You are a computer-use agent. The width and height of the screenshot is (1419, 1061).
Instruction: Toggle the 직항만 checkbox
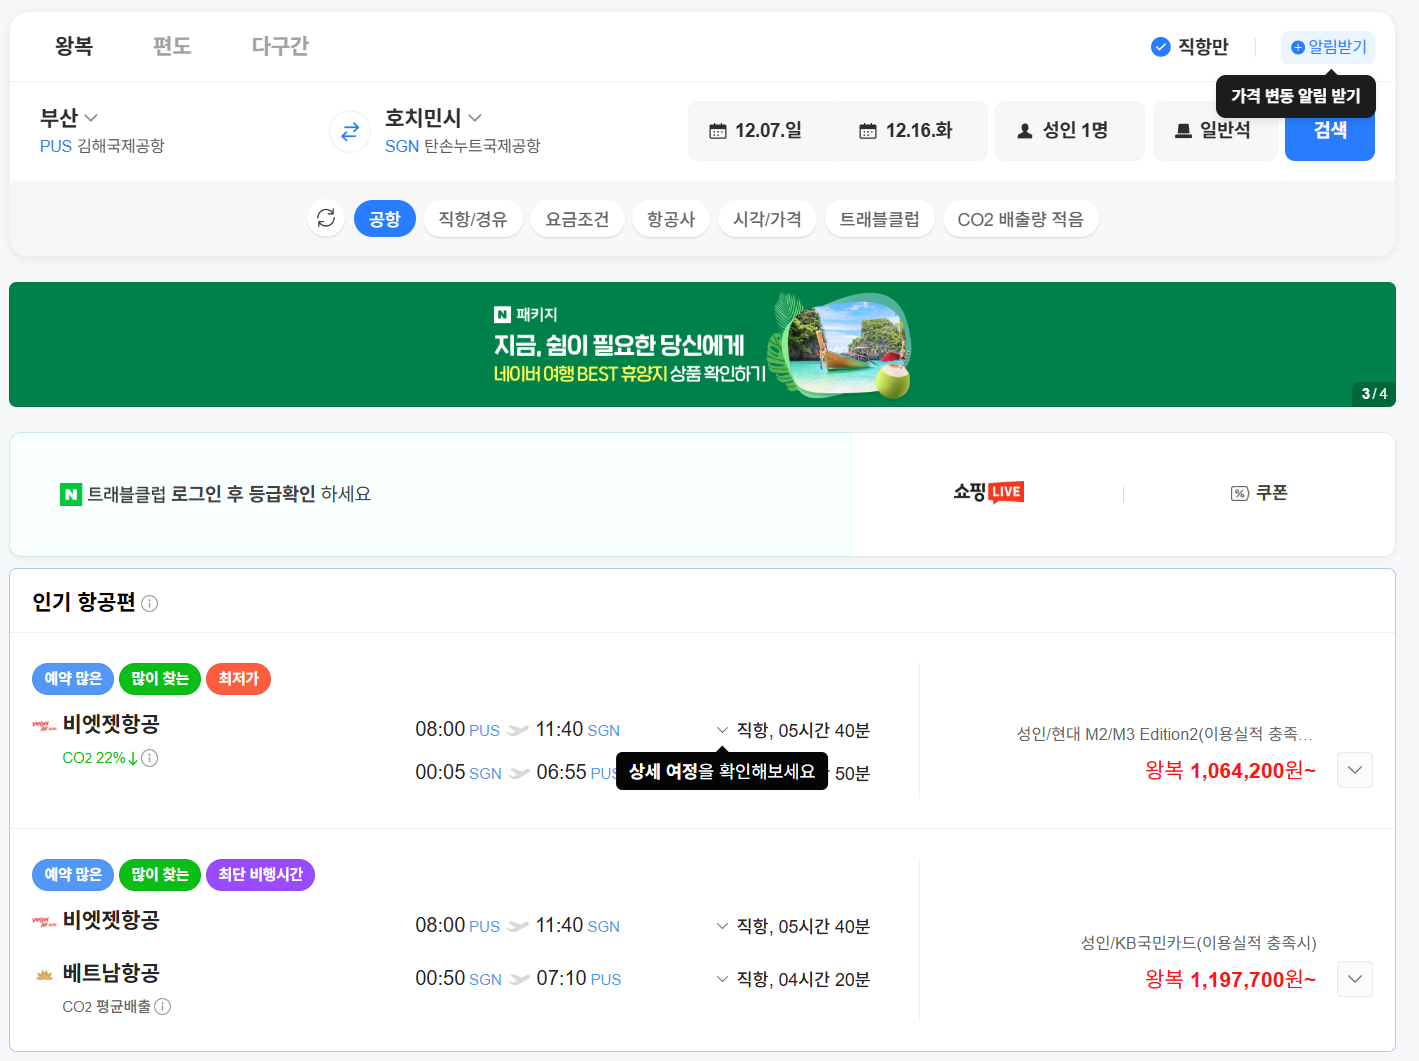pyautogui.click(x=1161, y=47)
